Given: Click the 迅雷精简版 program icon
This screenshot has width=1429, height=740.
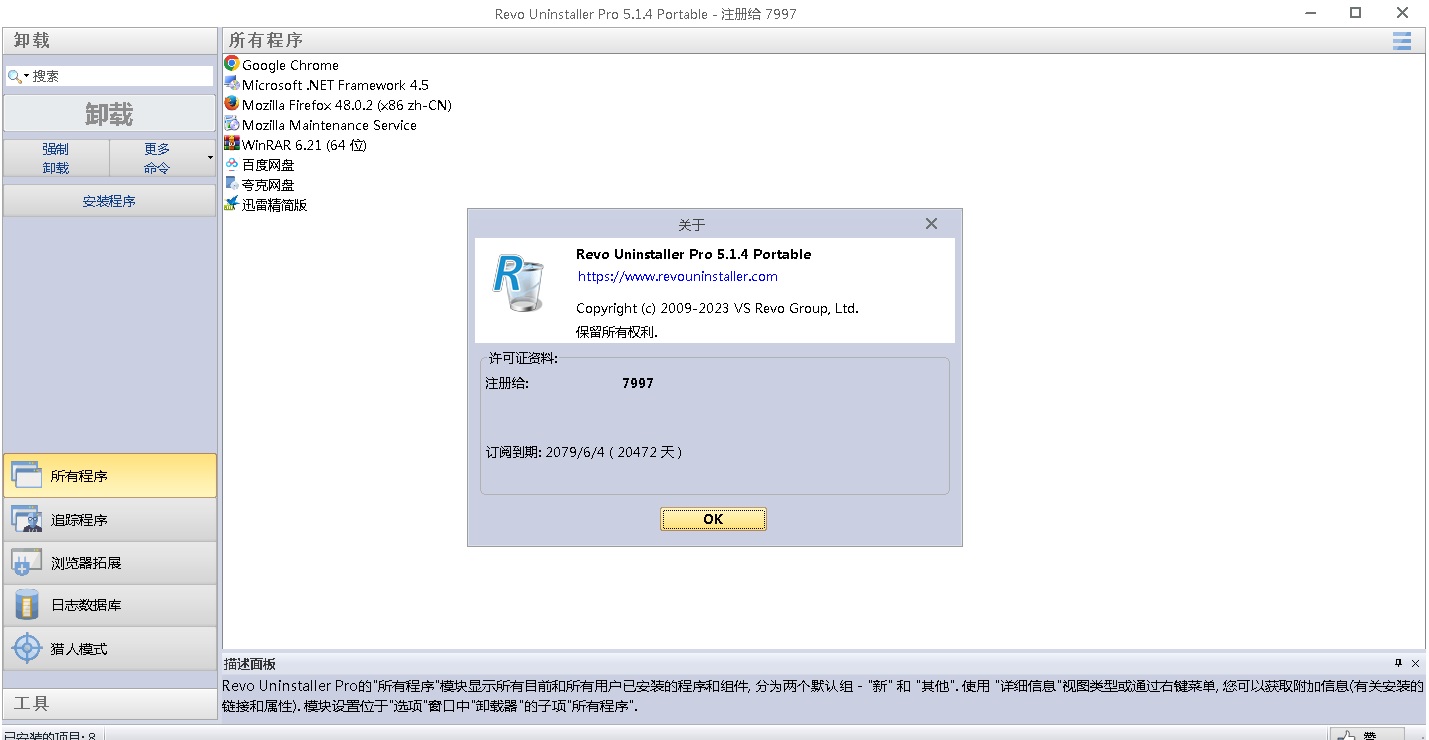Looking at the screenshot, I should tap(232, 204).
